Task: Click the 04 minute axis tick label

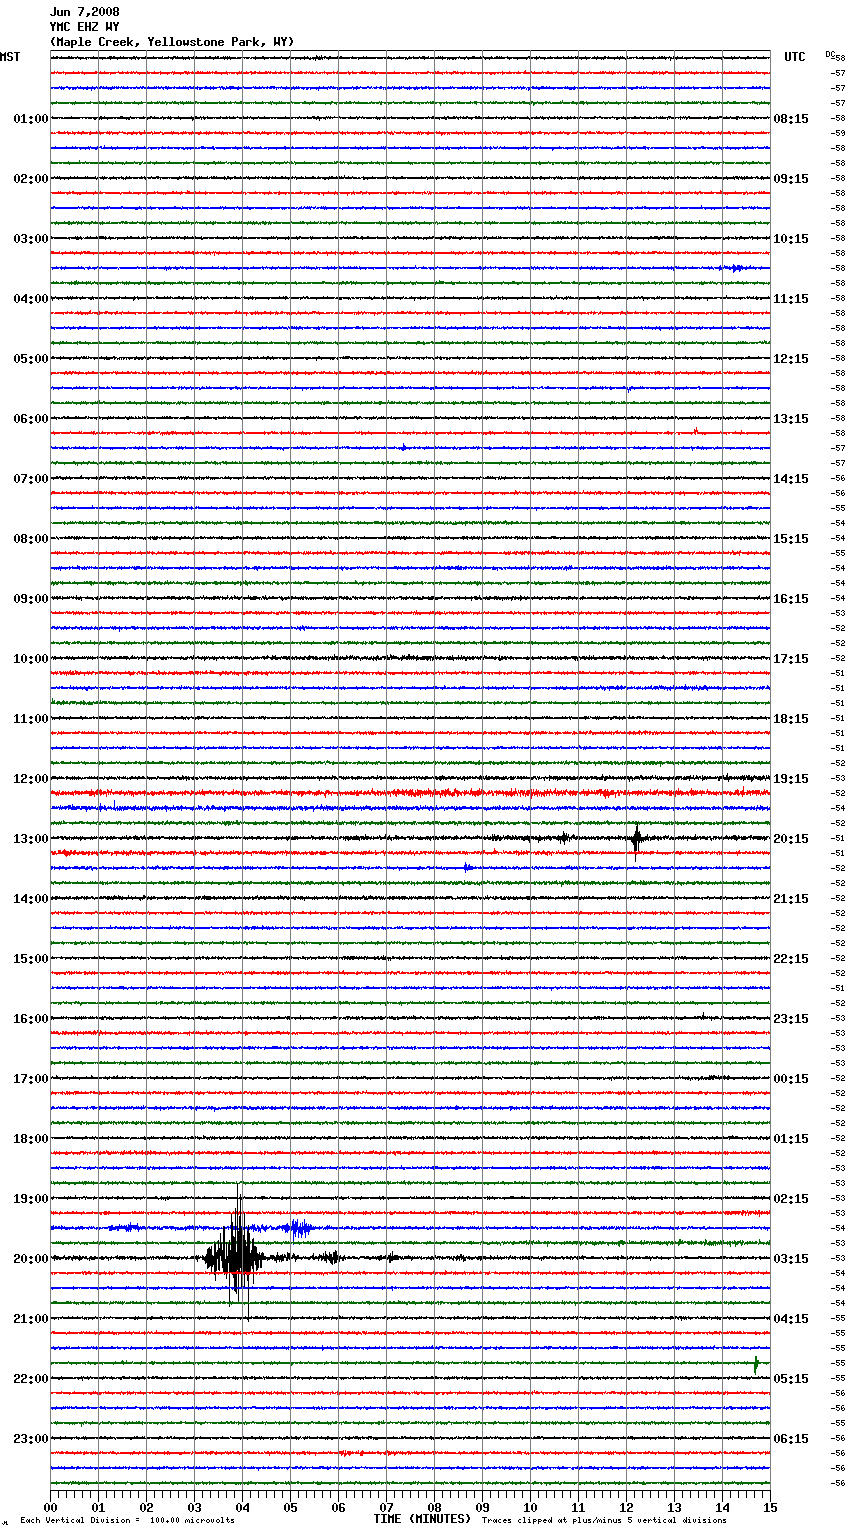Action: (x=242, y=1507)
